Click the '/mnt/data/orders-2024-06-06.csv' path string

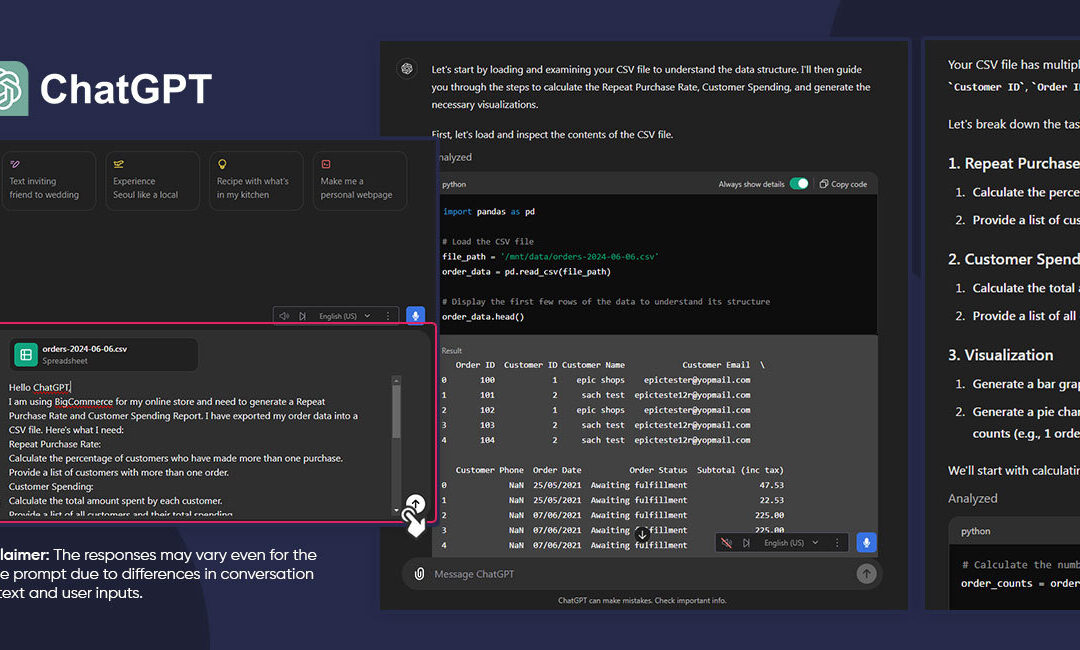click(x=579, y=256)
